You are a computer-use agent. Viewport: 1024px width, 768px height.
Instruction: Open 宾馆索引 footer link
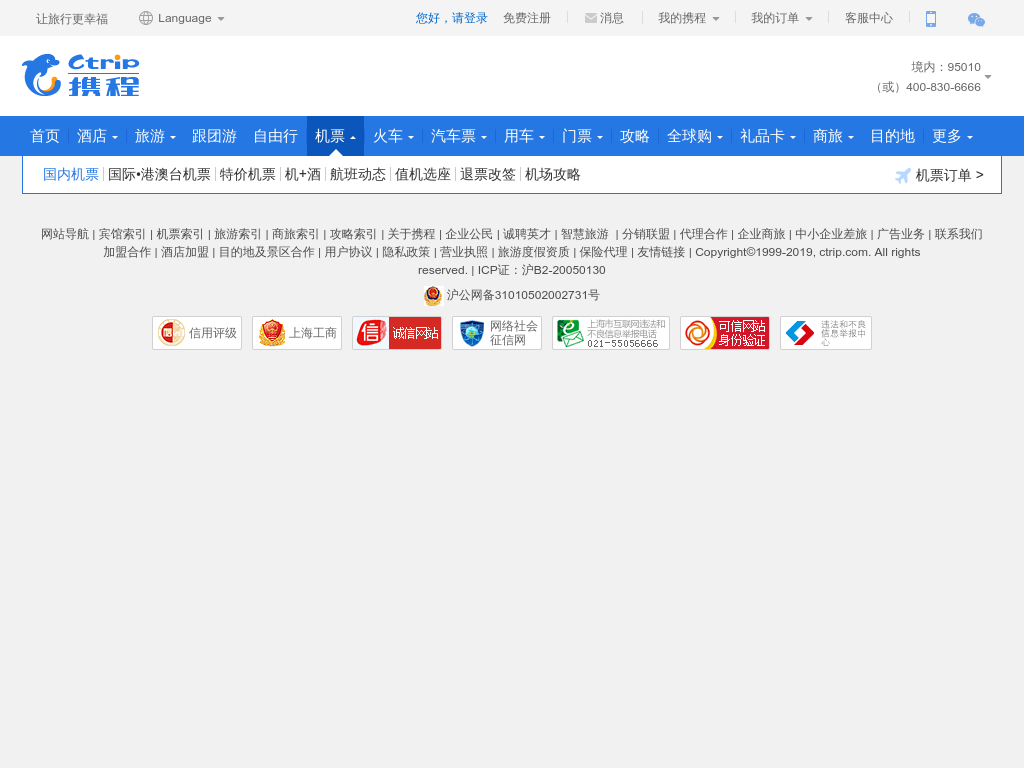tap(122, 234)
